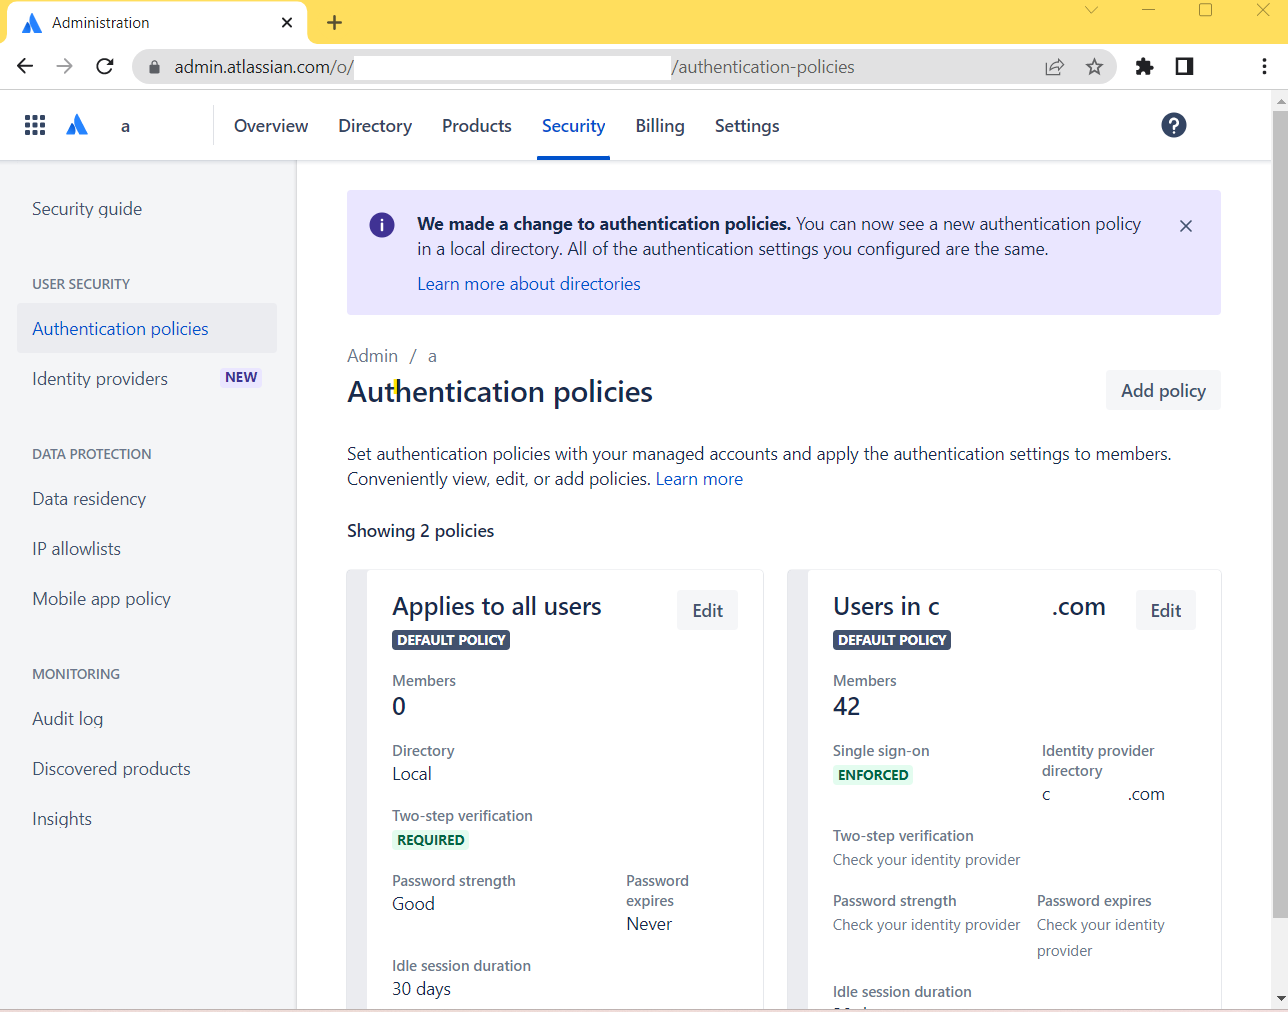Click the site padlock icon
1288x1012 pixels.
coord(154,67)
